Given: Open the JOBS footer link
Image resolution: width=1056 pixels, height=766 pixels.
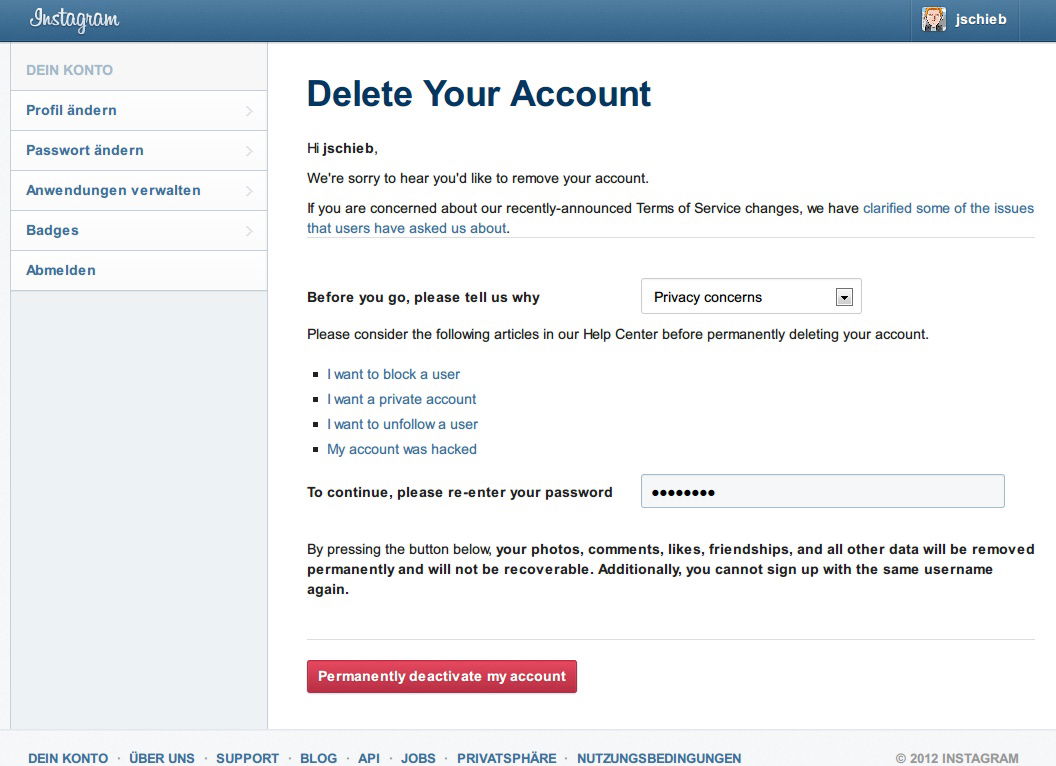Looking at the screenshot, I should pos(418,758).
